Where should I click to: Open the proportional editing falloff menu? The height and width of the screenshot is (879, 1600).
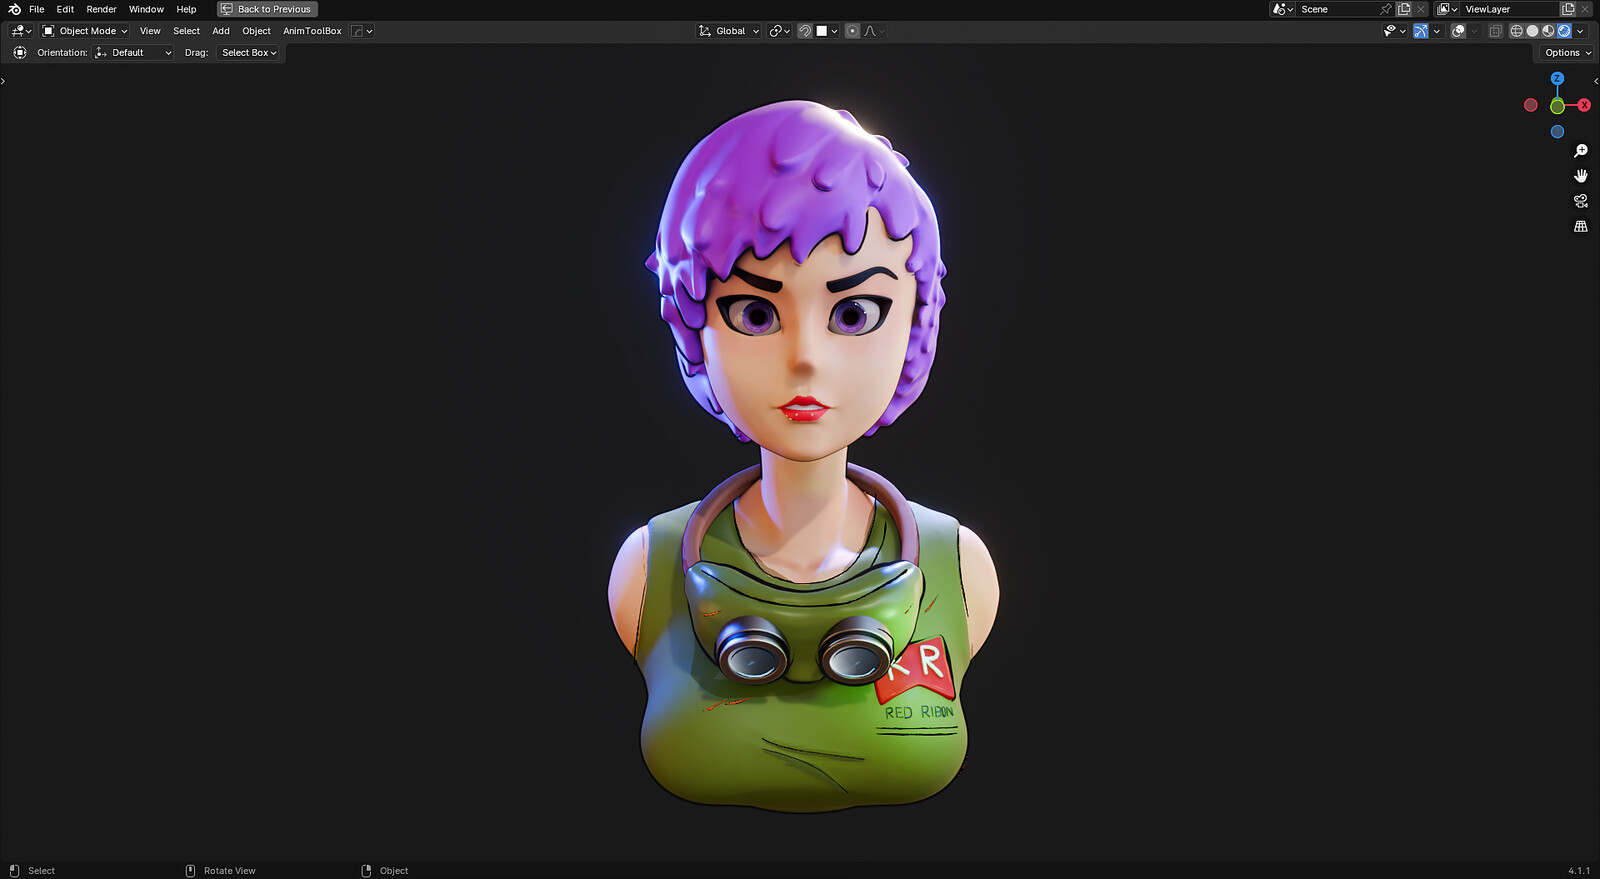[874, 31]
